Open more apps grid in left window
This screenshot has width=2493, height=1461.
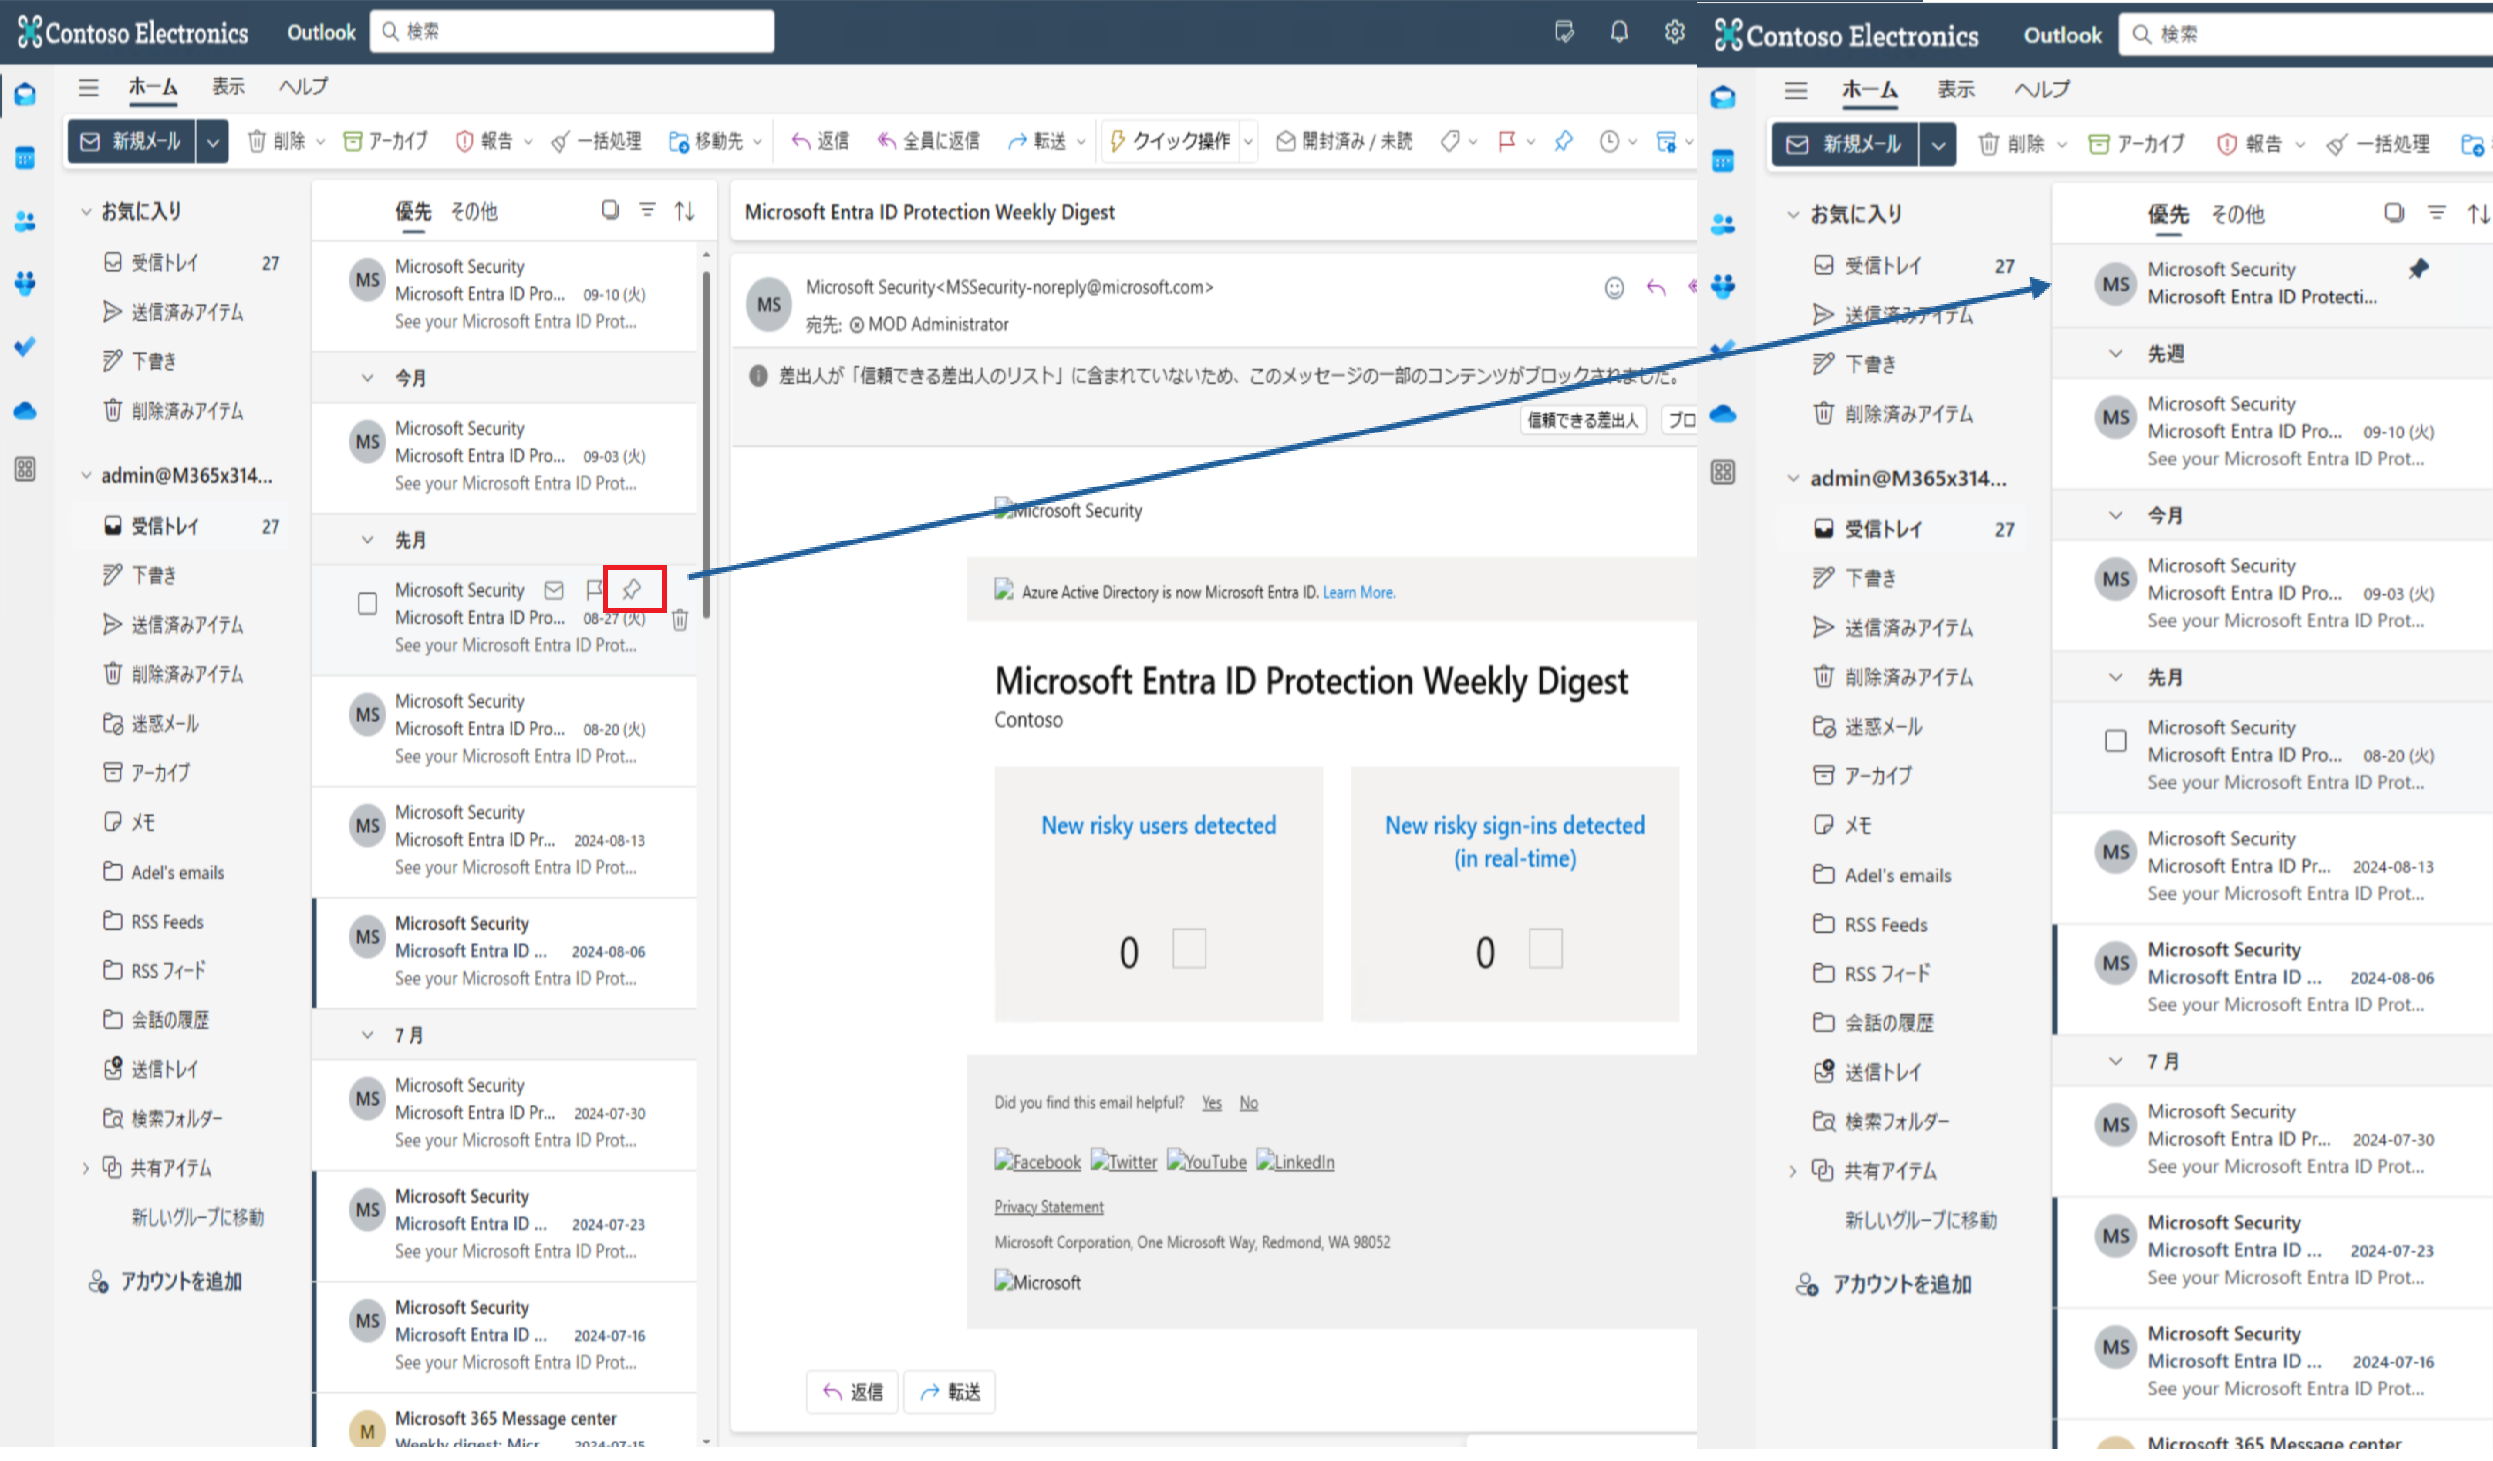[25, 469]
